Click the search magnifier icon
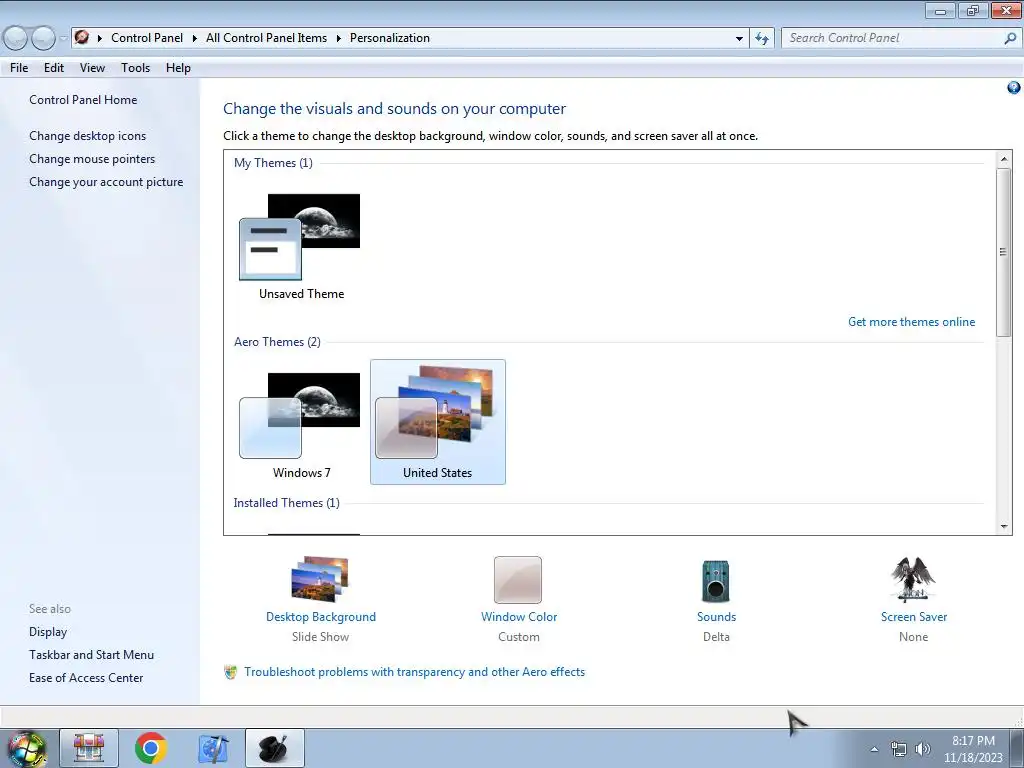The height and width of the screenshot is (768, 1024). point(1010,39)
